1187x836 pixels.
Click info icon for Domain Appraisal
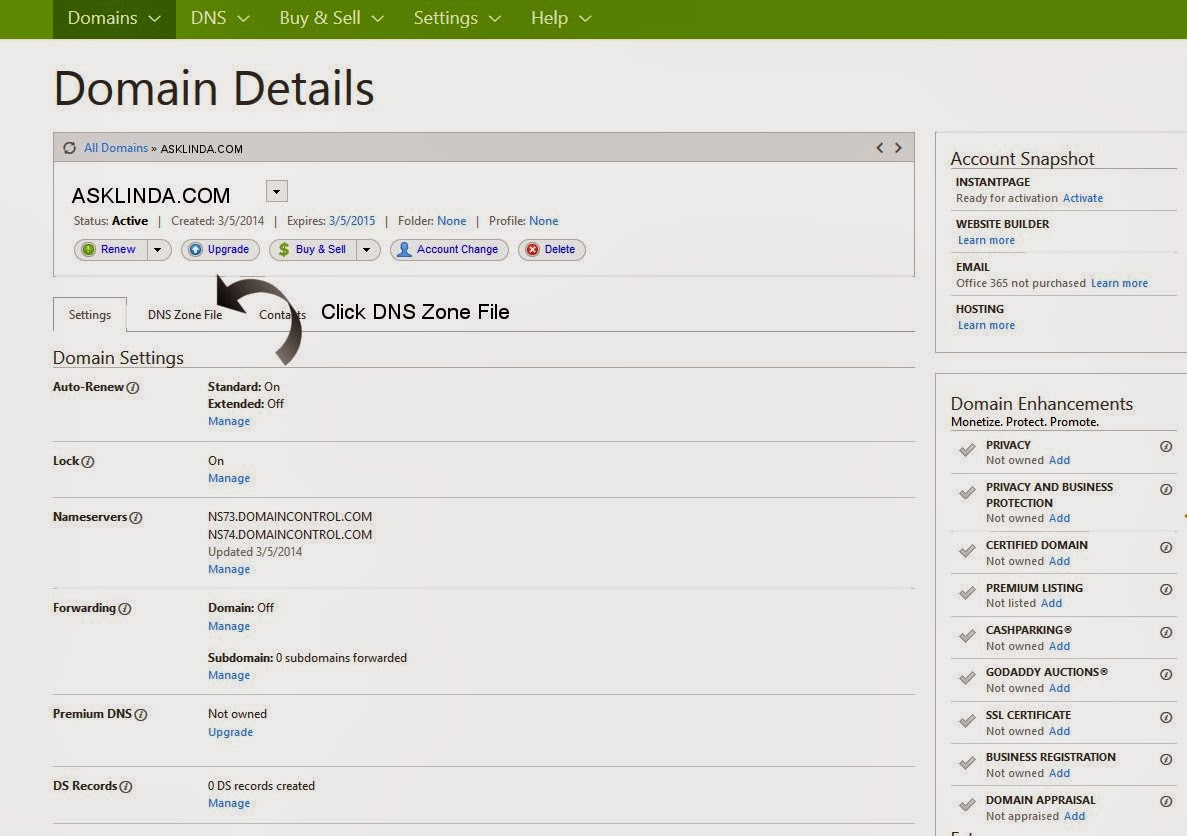[x=1166, y=801]
